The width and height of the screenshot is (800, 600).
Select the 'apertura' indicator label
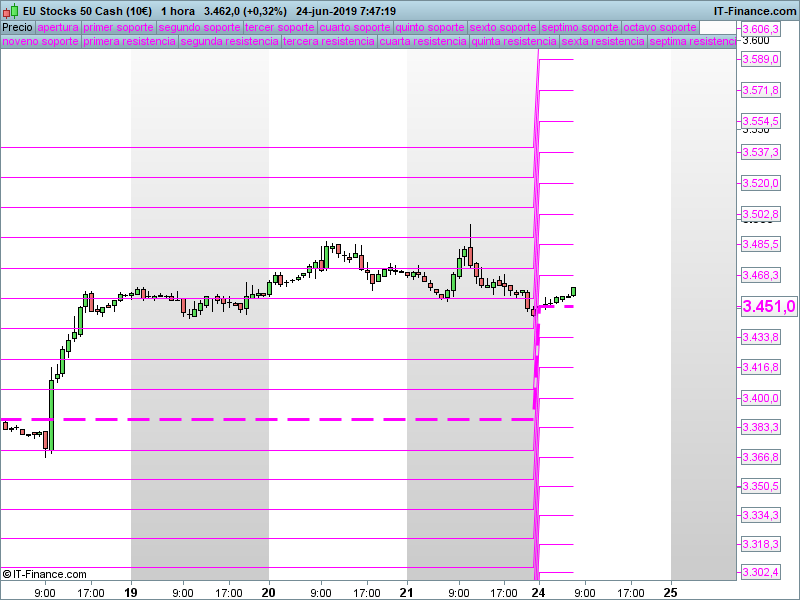pyautogui.click(x=58, y=27)
